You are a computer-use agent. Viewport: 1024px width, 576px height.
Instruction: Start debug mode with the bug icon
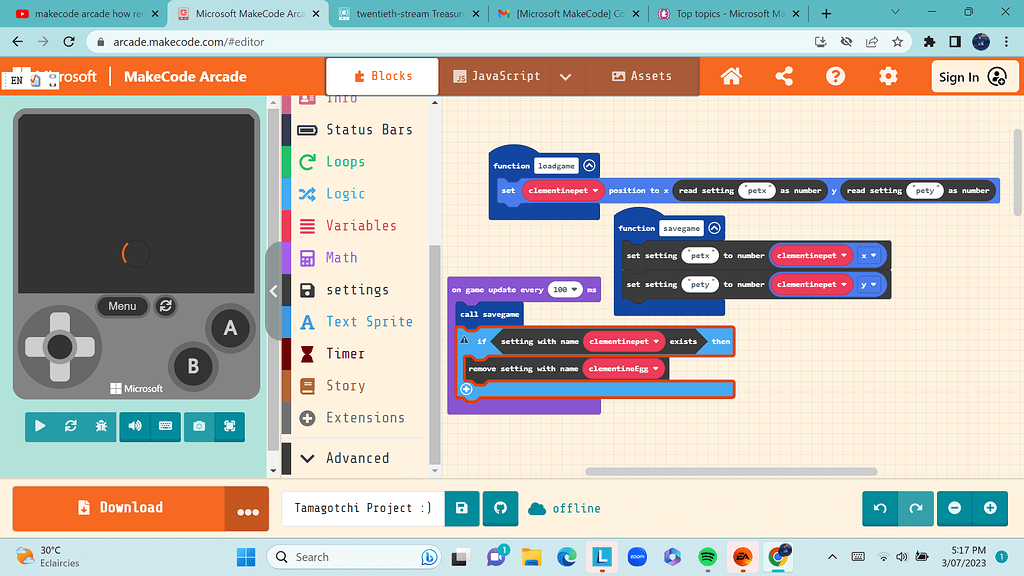point(101,426)
